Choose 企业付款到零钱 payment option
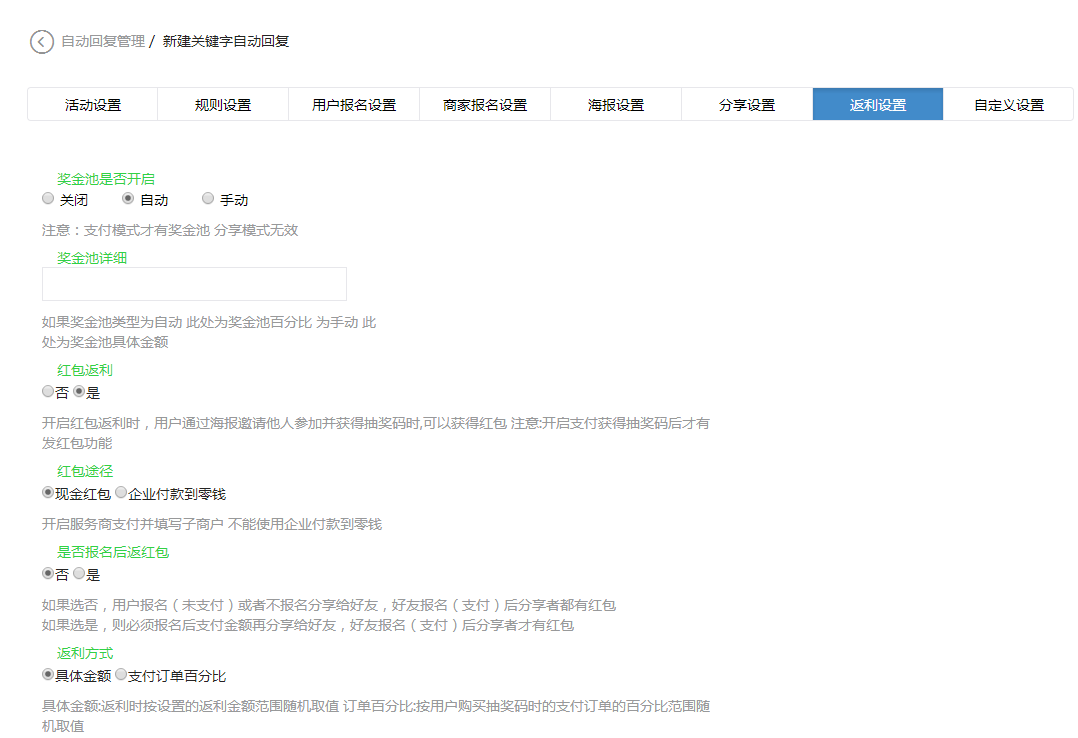The image size is (1078, 738). (121, 492)
